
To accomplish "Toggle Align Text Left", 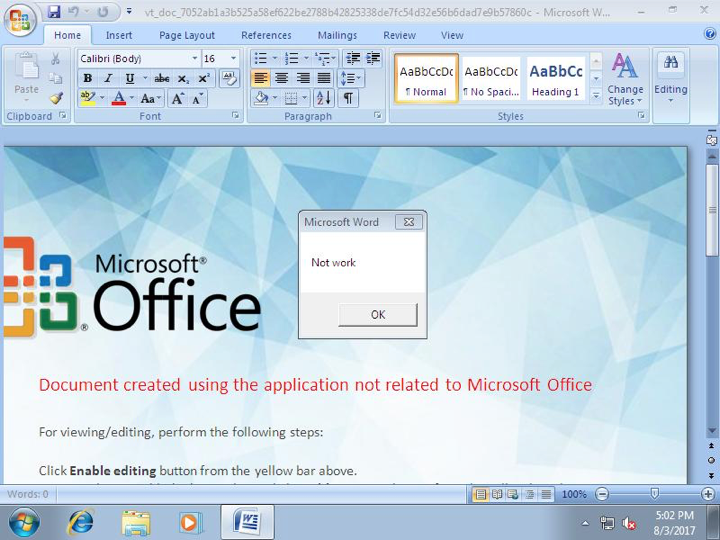I will pyautogui.click(x=260, y=79).
